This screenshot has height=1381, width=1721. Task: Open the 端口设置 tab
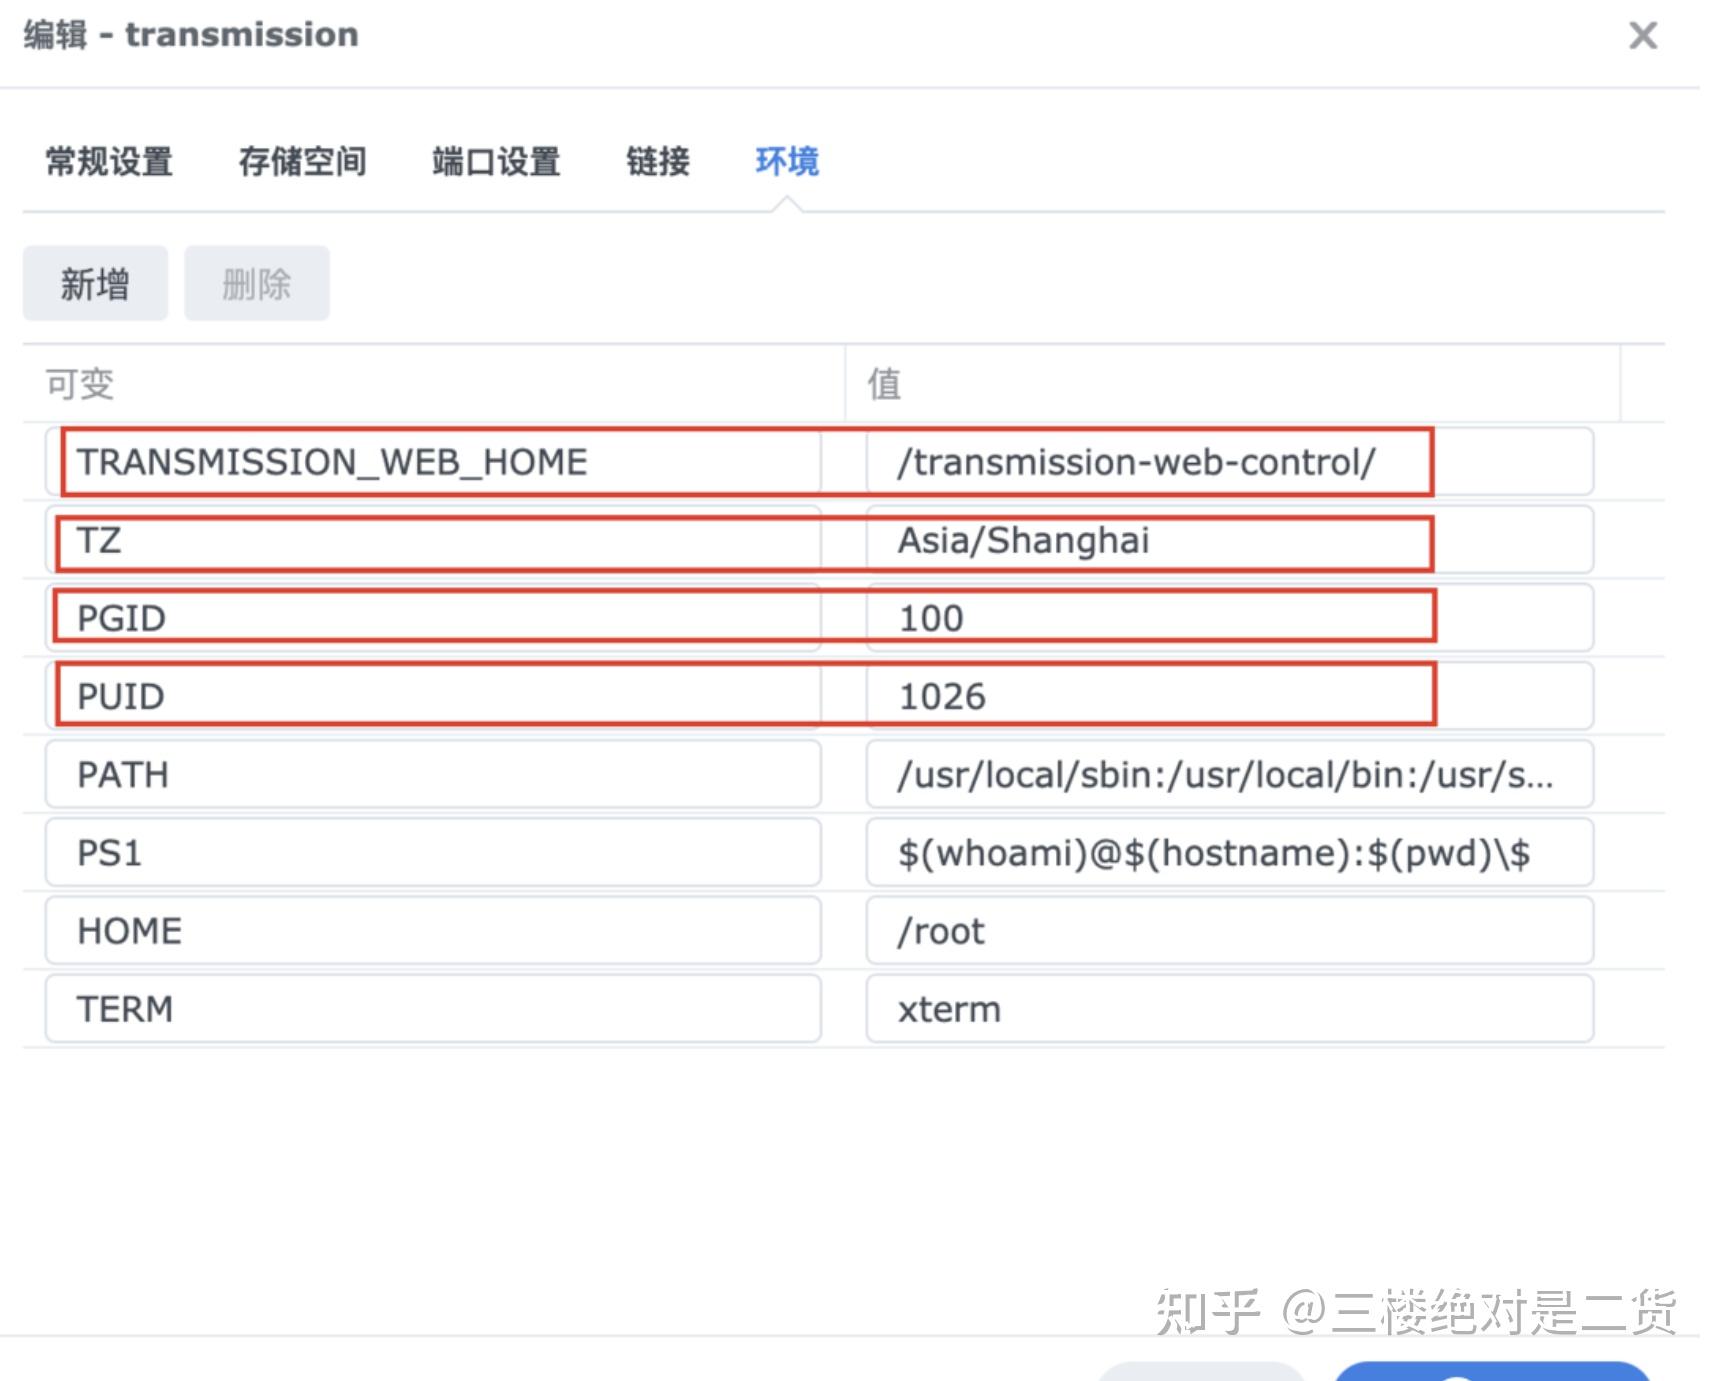[495, 161]
